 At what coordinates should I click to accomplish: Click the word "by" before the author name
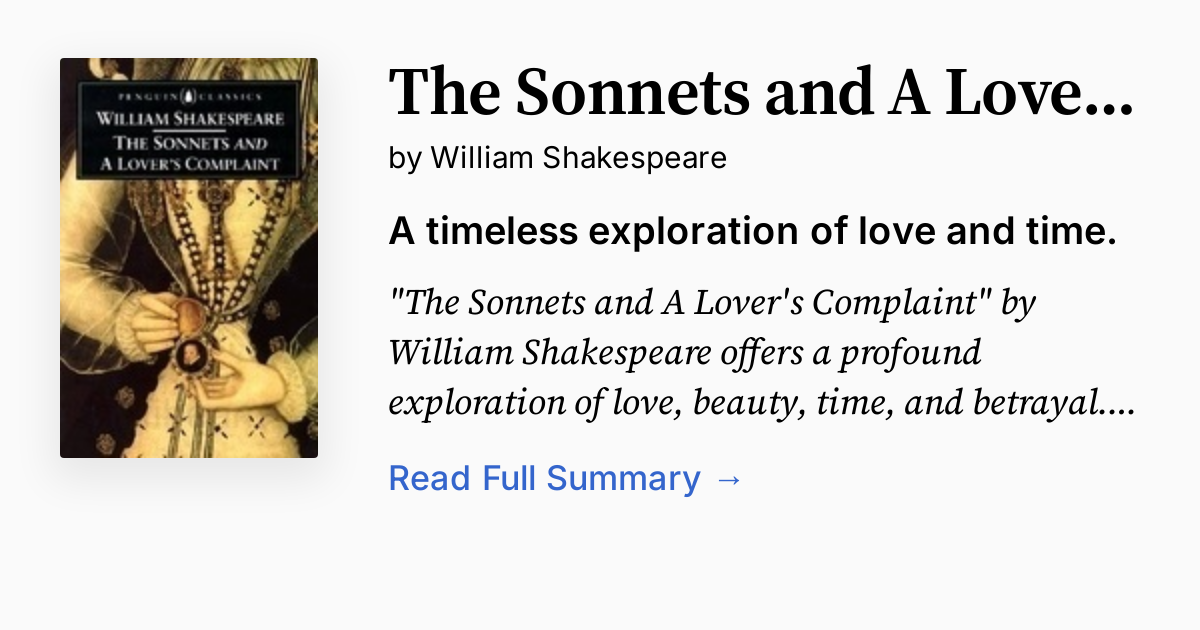(x=405, y=158)
